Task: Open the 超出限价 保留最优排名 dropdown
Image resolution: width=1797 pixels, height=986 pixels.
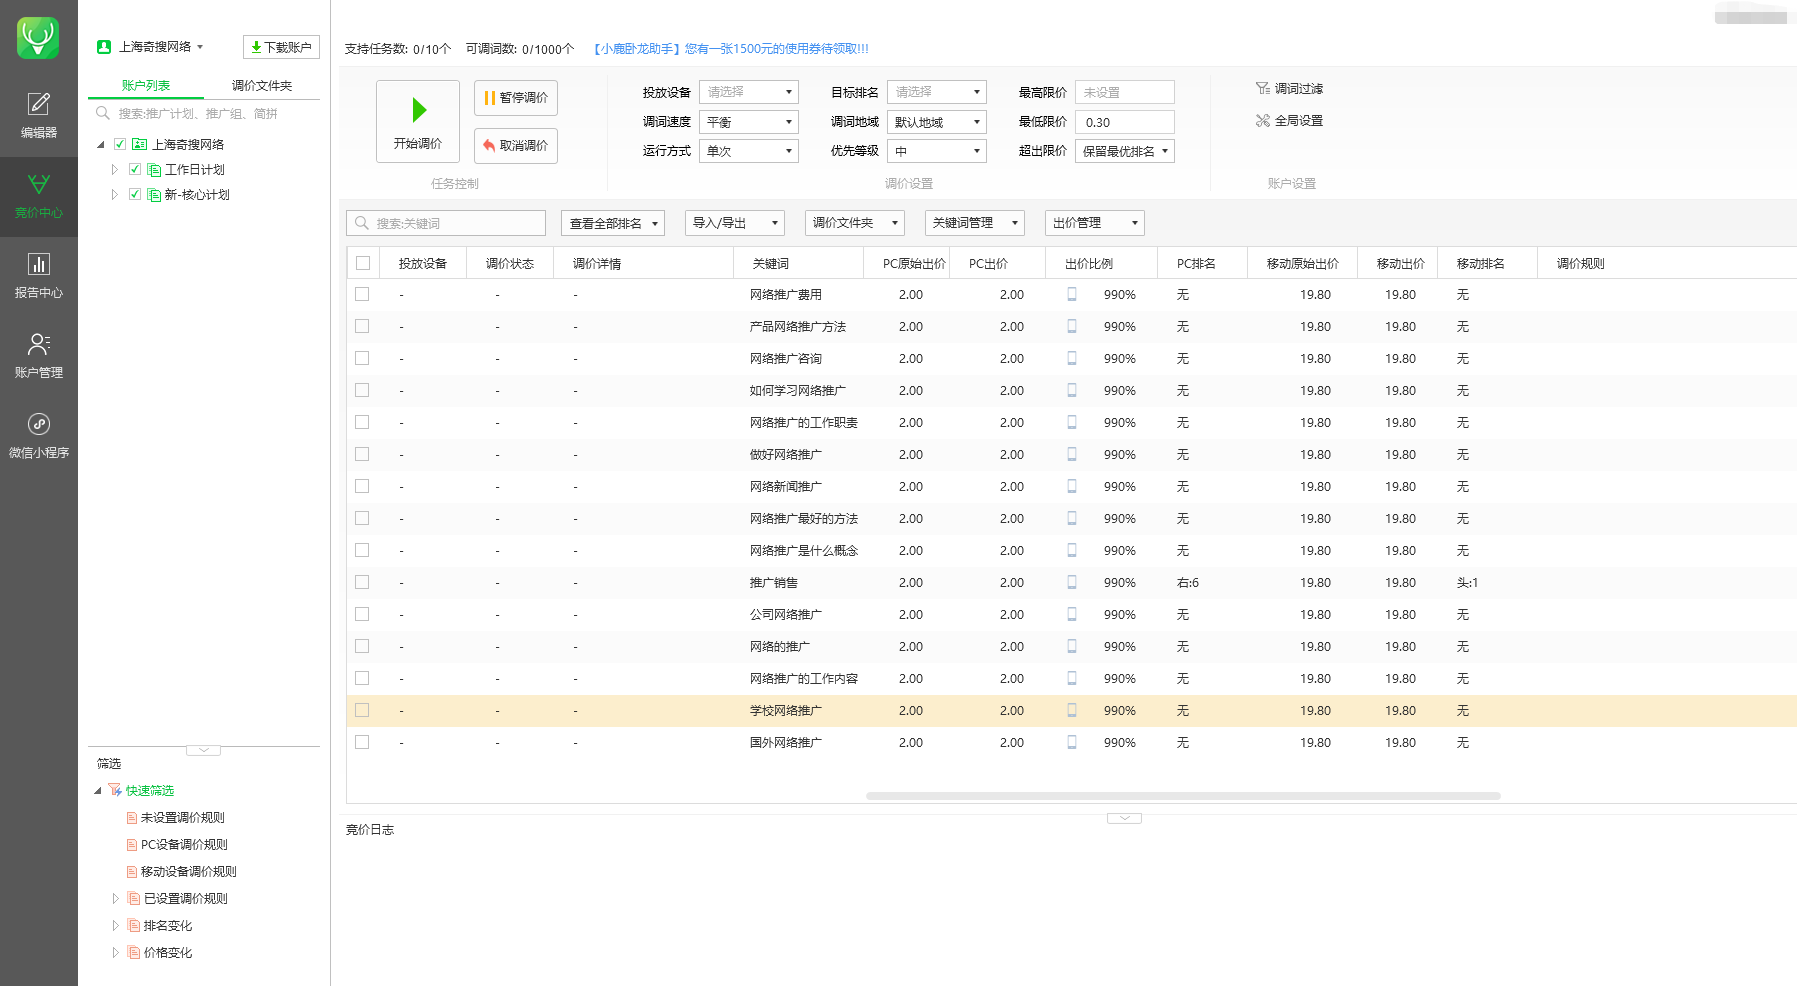Action: tap(1125, 152)
